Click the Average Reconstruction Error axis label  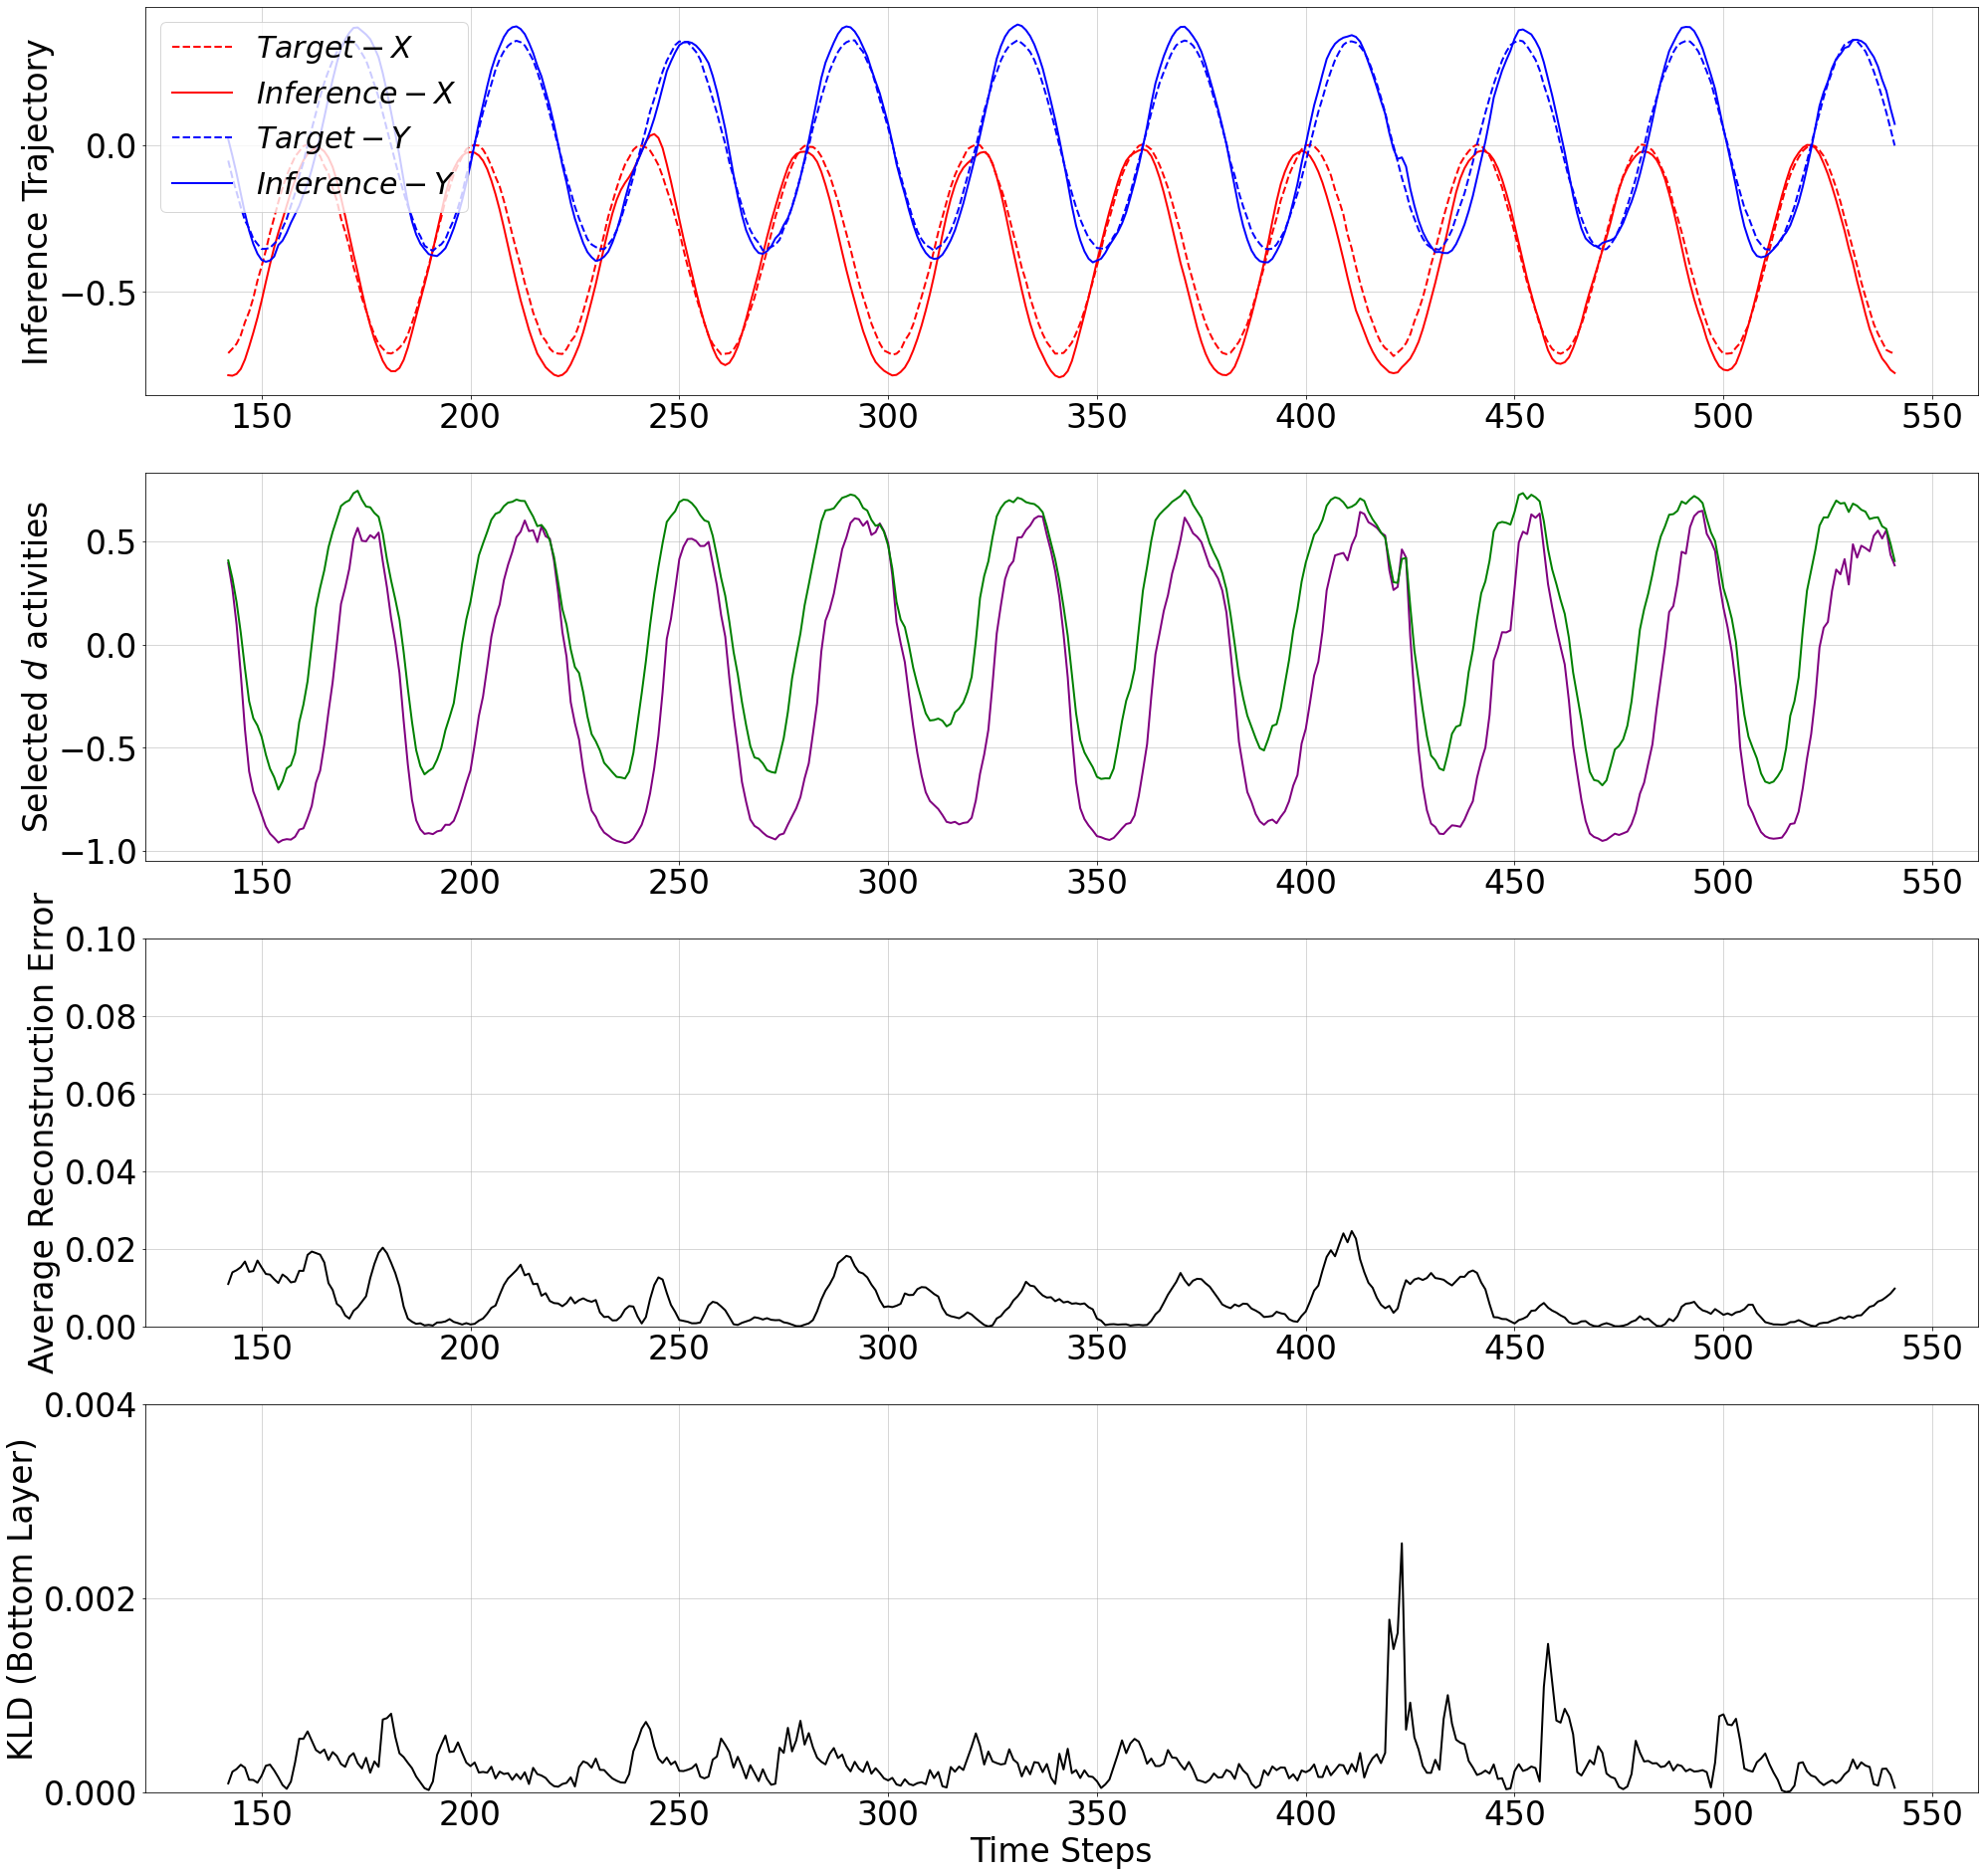pyautogui.click(x=40, y=1132)
